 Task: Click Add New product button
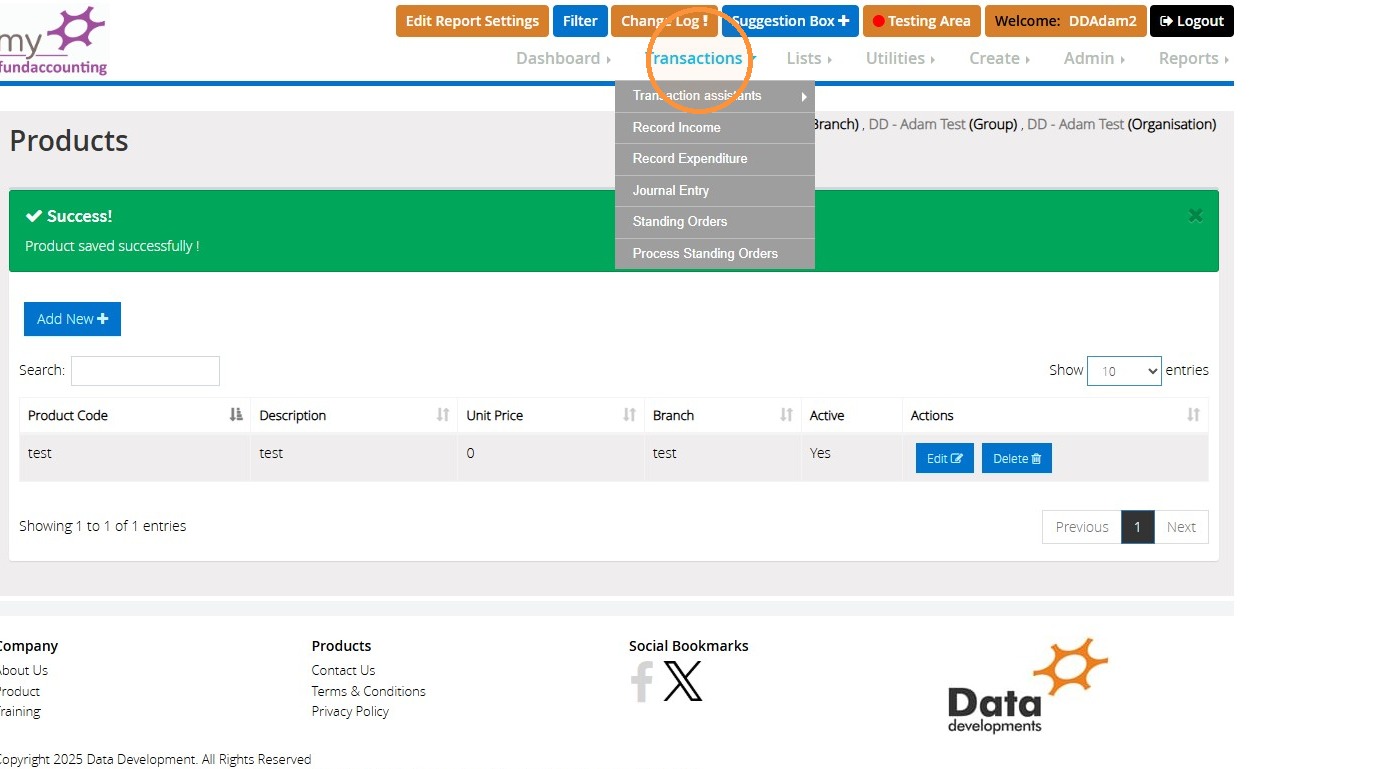click(x=72, y=319)
